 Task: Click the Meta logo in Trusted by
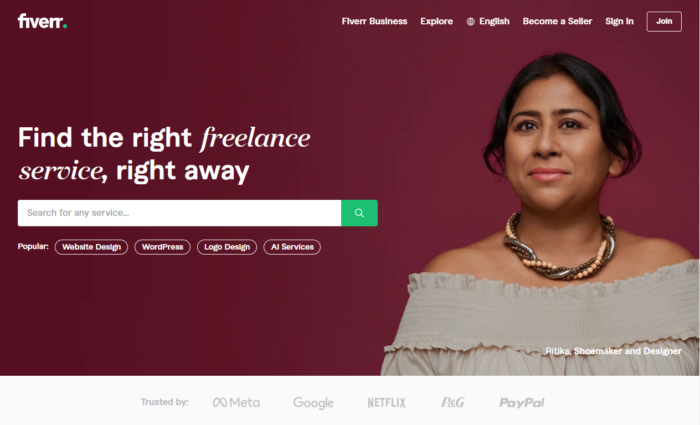point(236,402)
